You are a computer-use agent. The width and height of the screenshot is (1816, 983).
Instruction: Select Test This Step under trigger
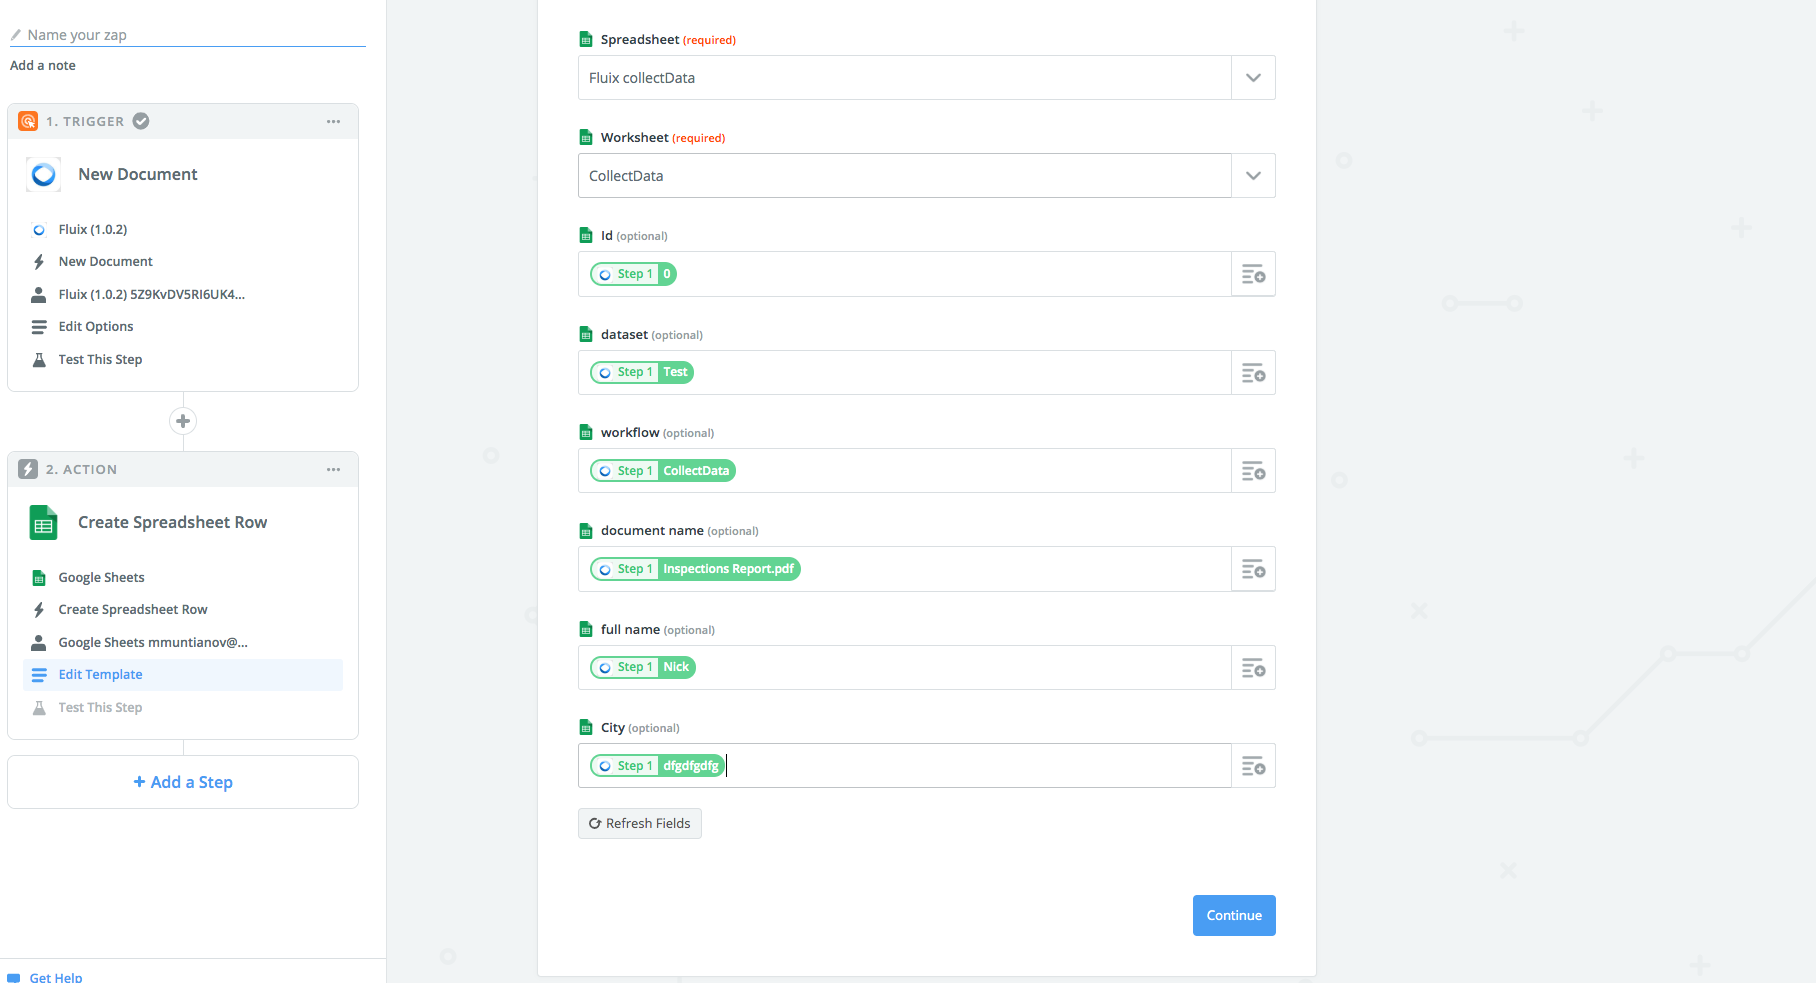coord(100,360)
